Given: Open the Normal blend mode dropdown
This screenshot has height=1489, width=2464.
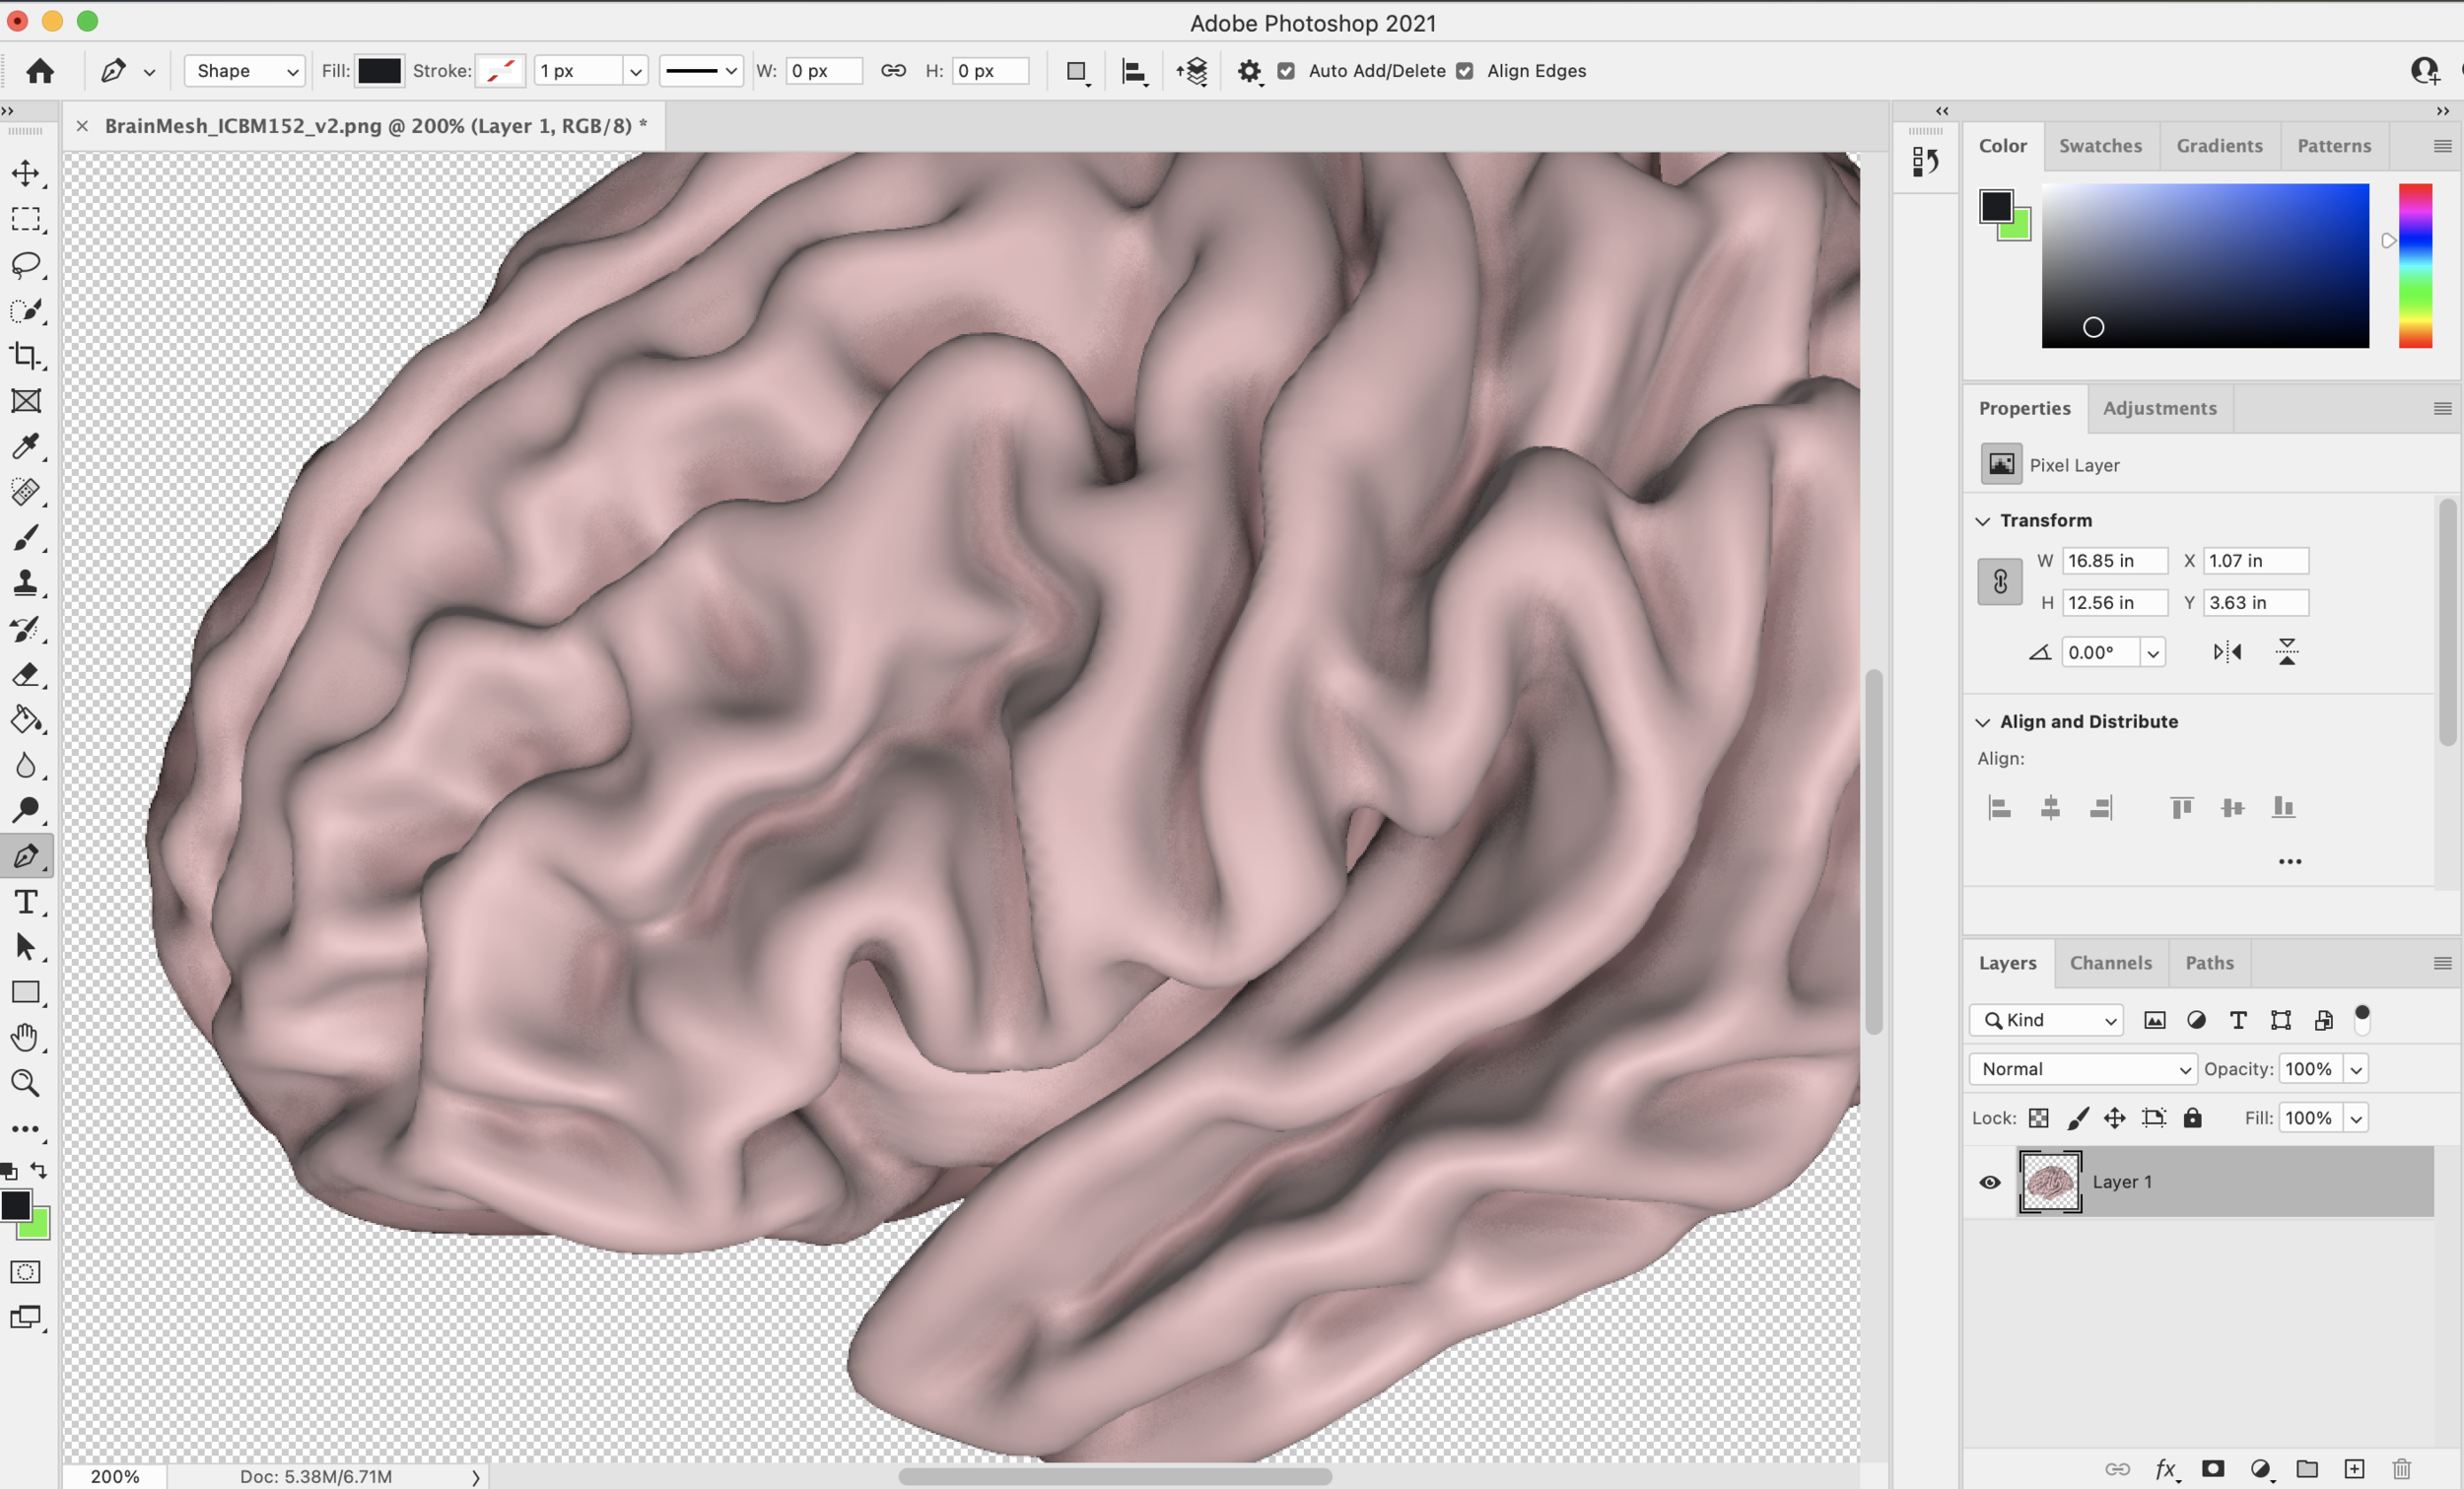Looking at the screenshot, I should [2083, 1069].
